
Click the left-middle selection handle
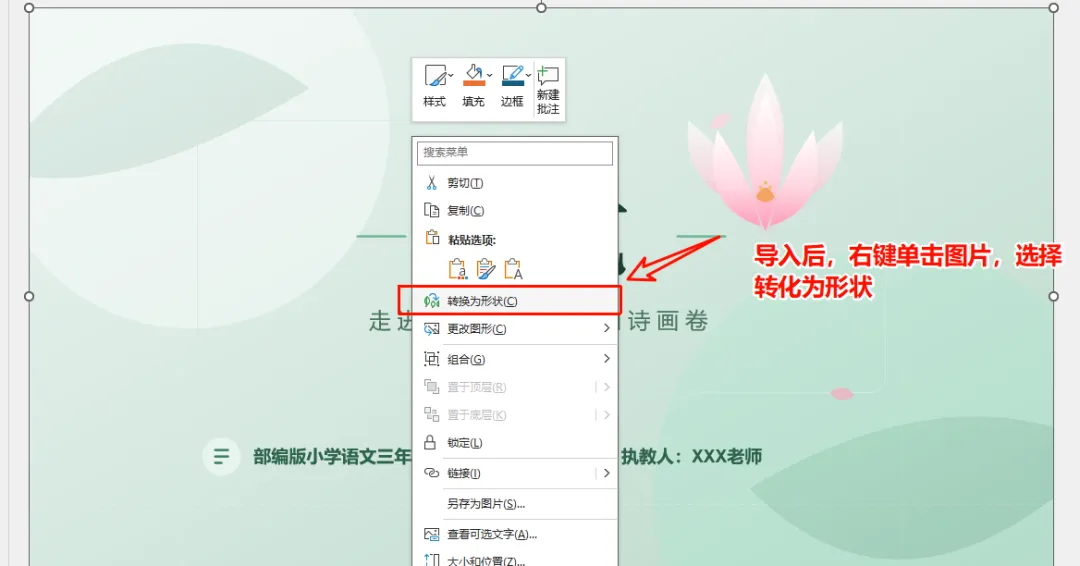tap(29, 296)
